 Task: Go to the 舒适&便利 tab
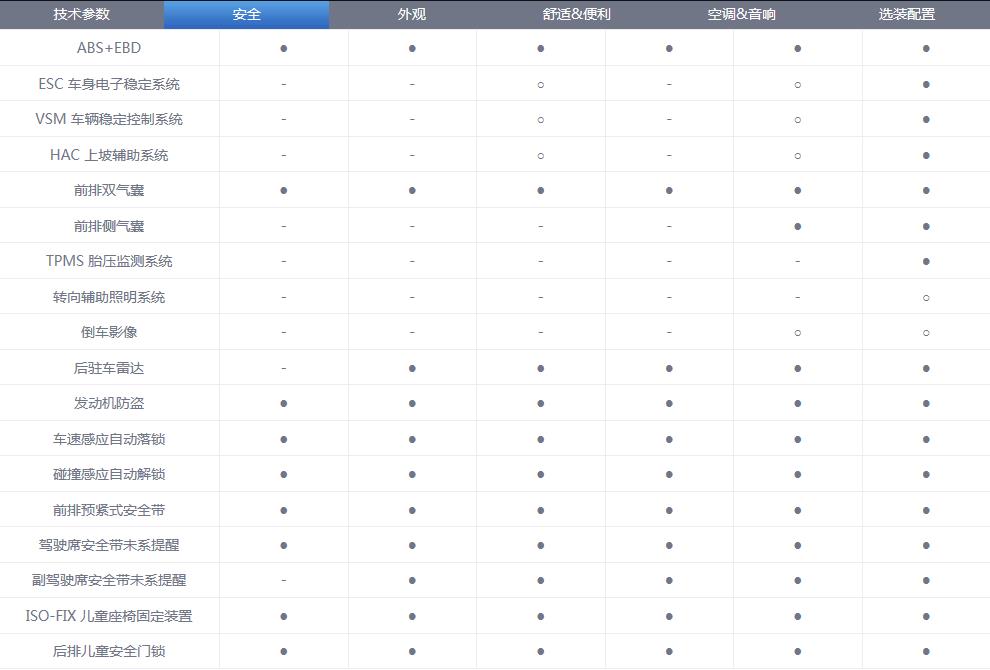pyautogui.click(x=576, y=14)
